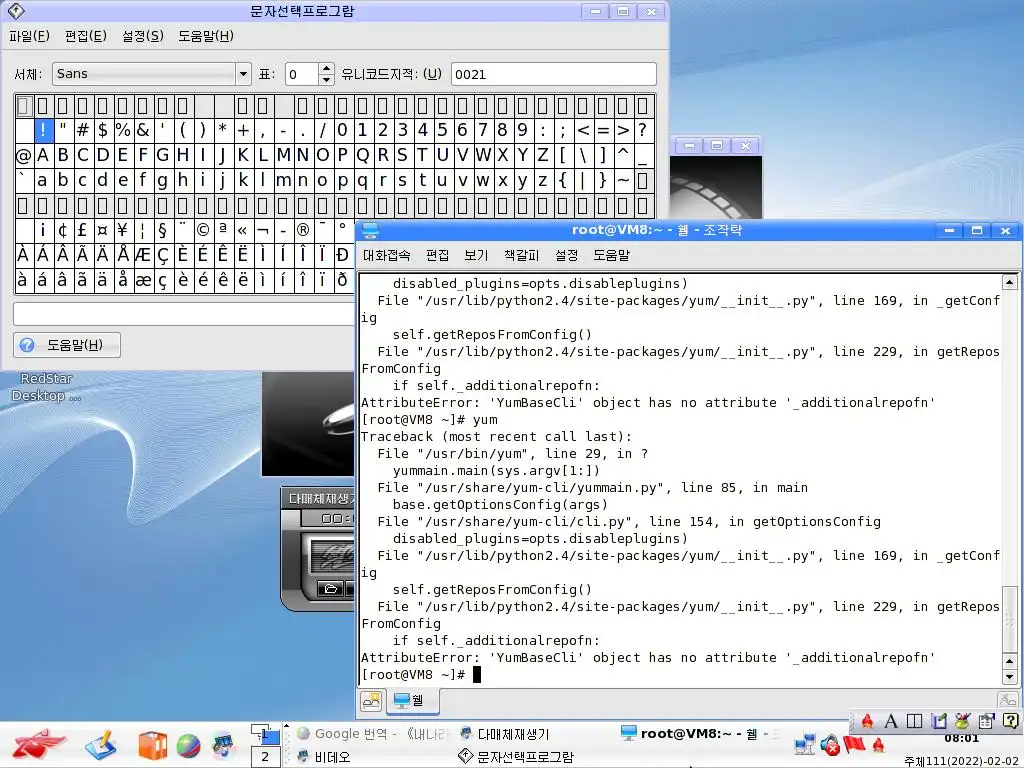Click the flame icon beside the red flag in tray

(878, 744)
